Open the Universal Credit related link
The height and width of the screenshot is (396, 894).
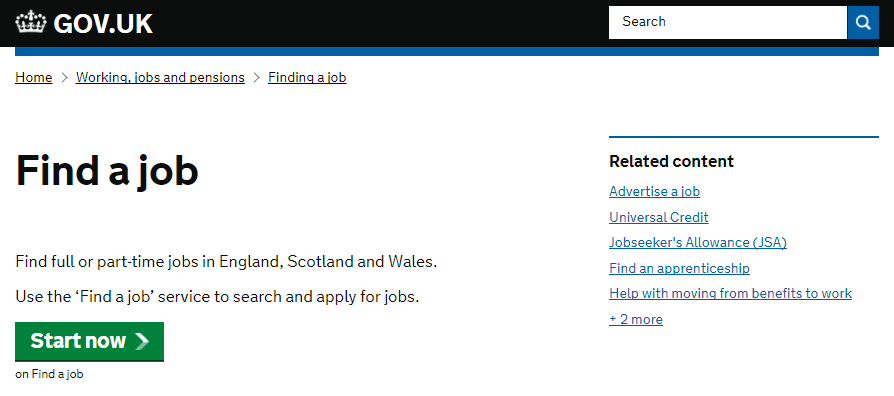(x=659, y=217)
